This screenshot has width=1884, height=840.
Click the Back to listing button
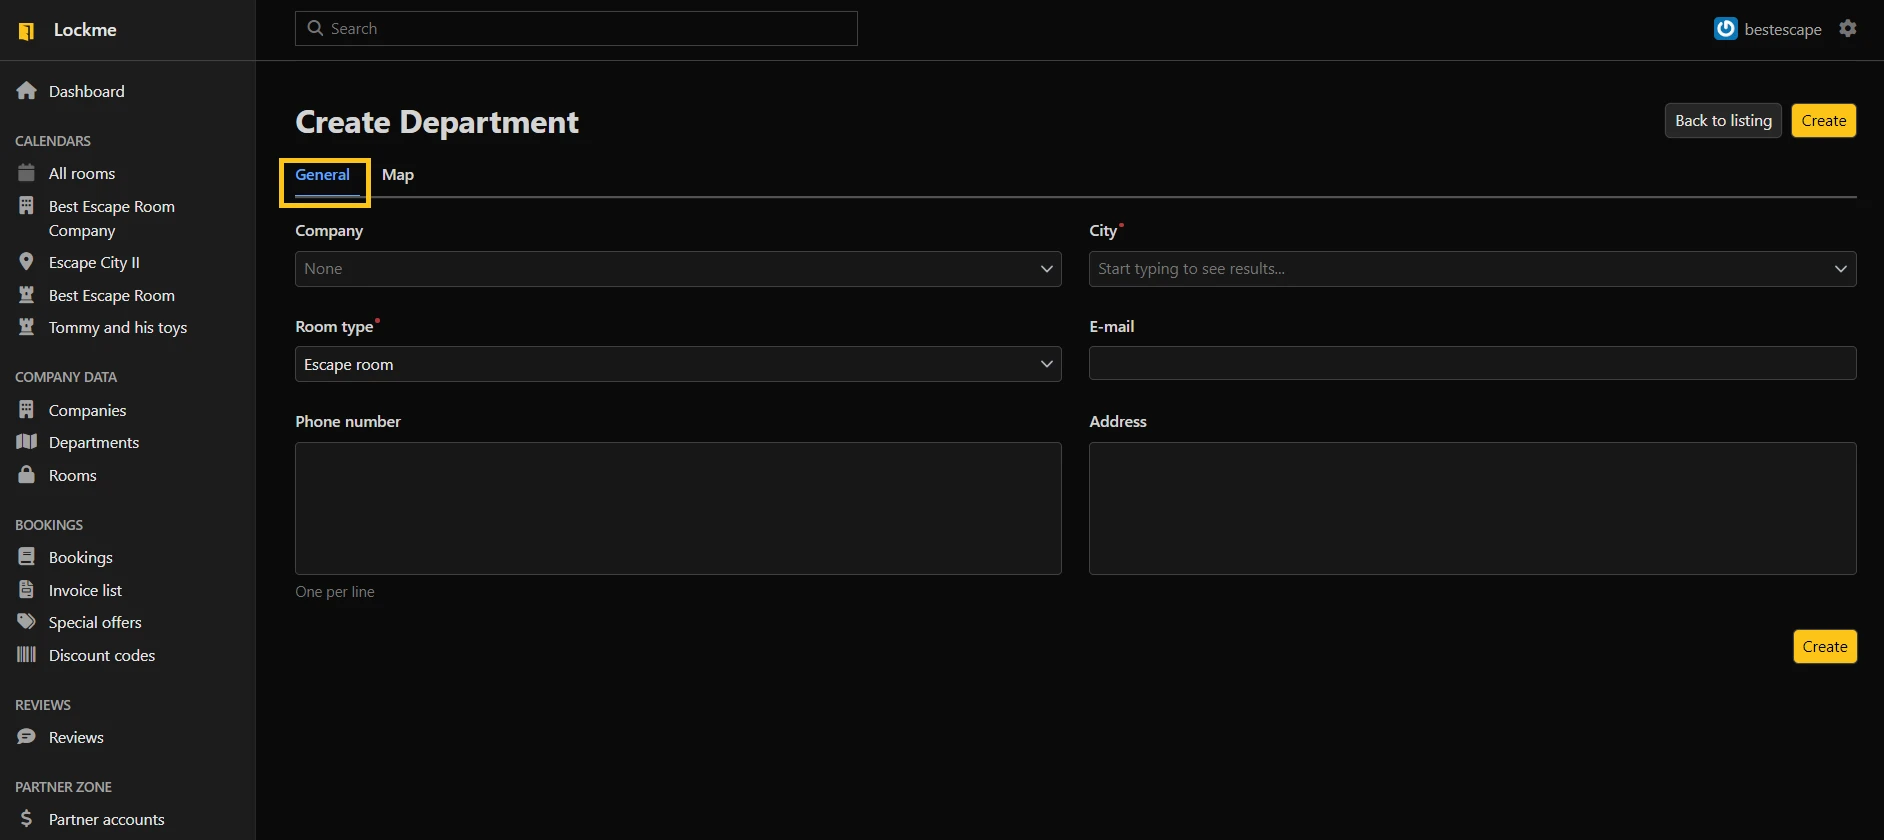(1722, 121)
